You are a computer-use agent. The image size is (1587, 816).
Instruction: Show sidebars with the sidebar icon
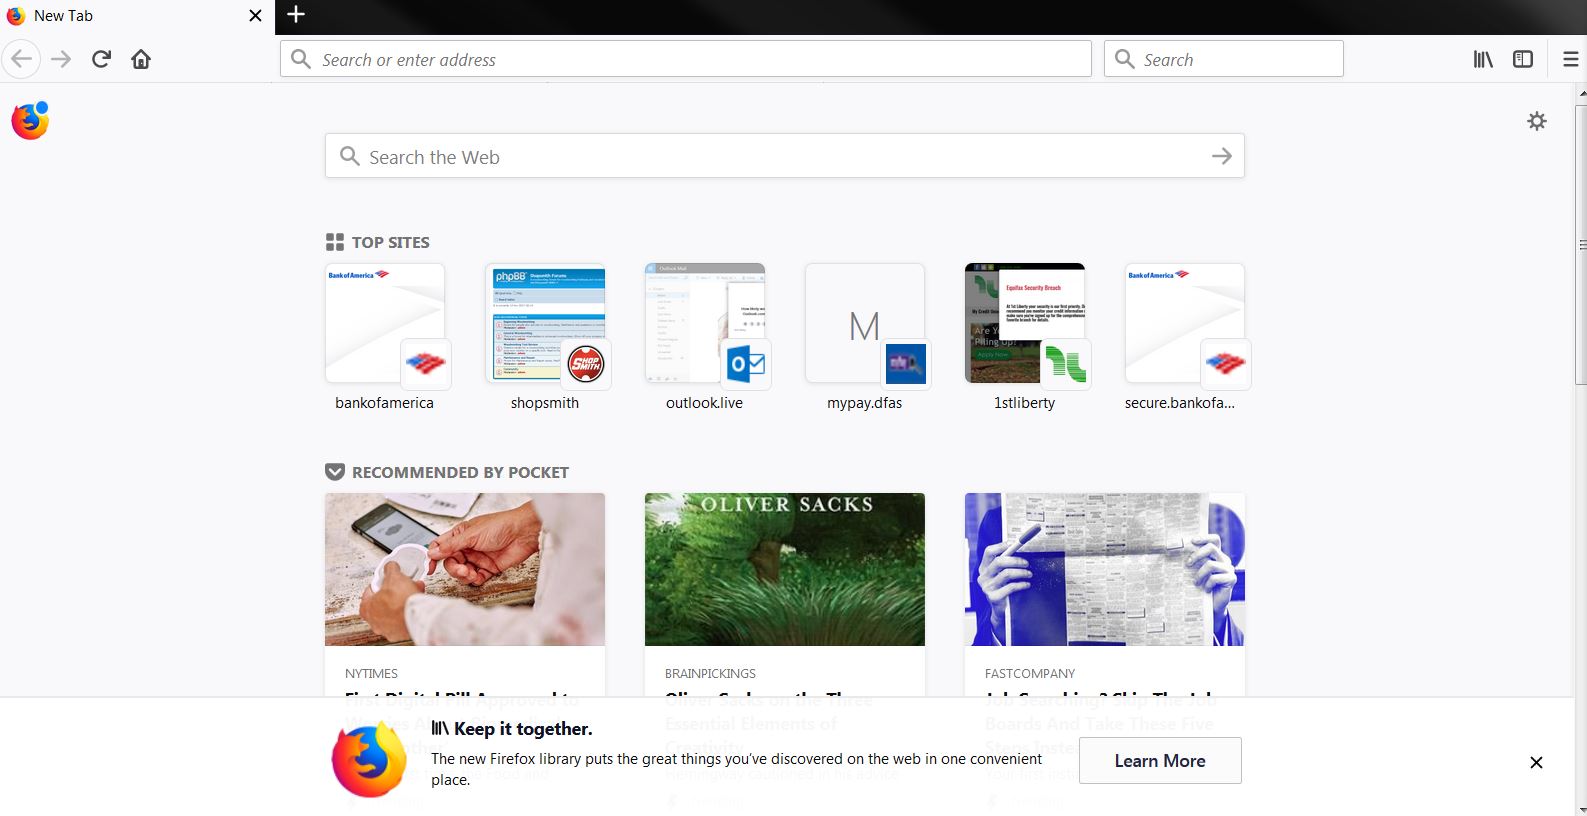pyautogui.click(x=1523, y=60)
